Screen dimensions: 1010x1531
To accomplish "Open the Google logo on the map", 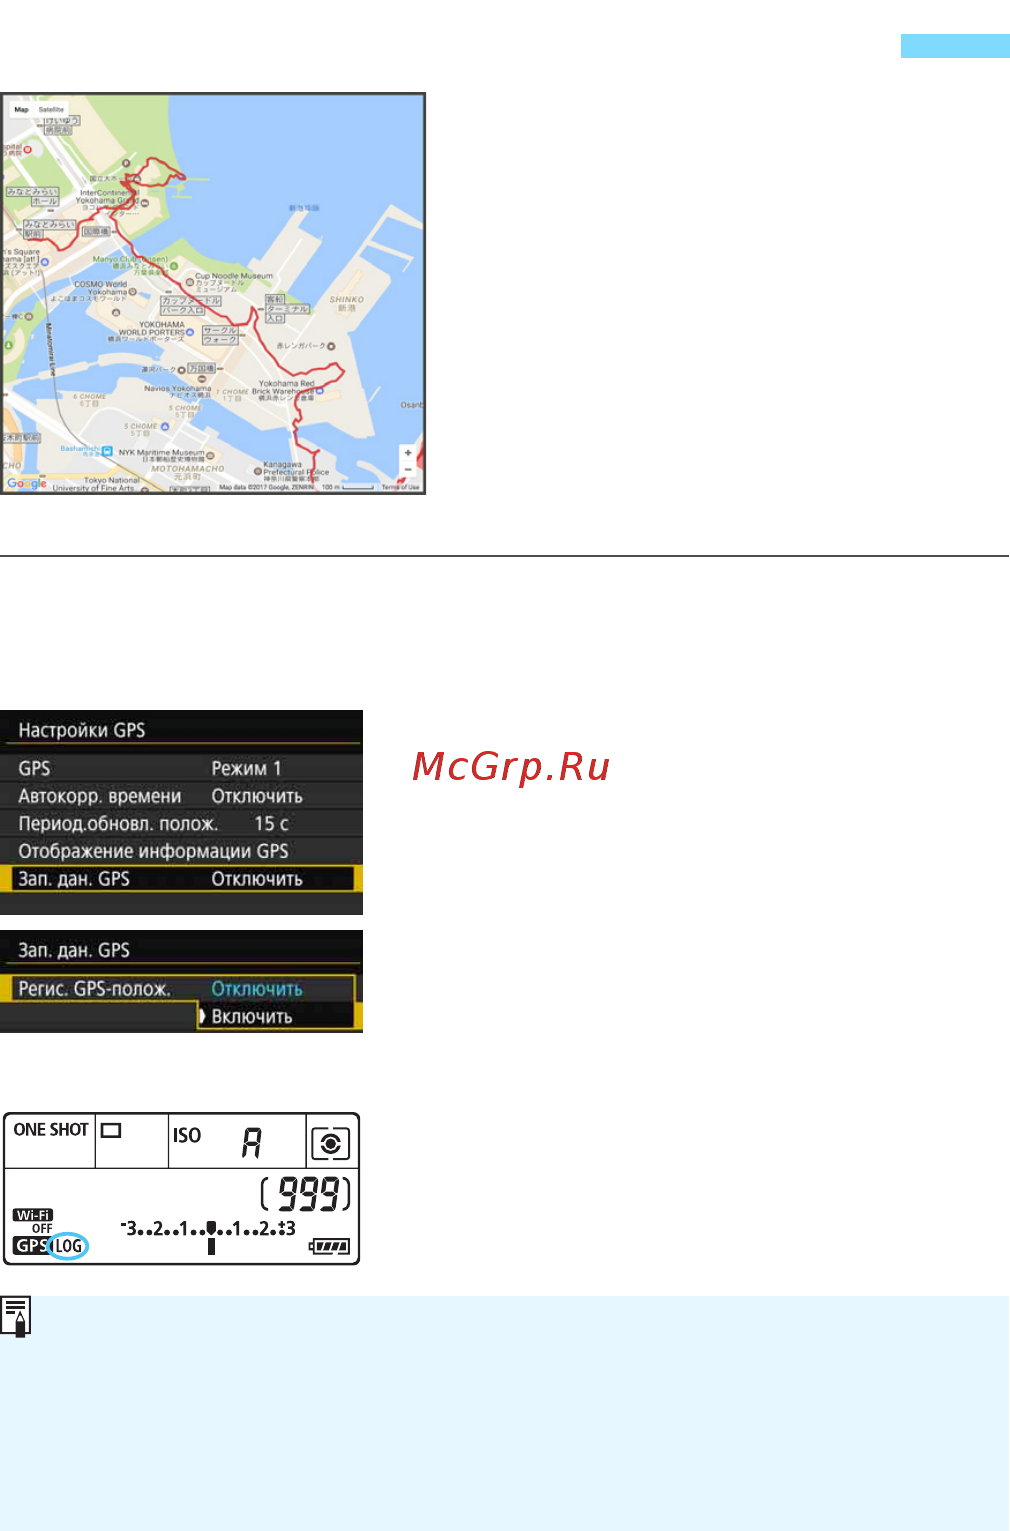I will pyautogui.click(x=26, y=483).
